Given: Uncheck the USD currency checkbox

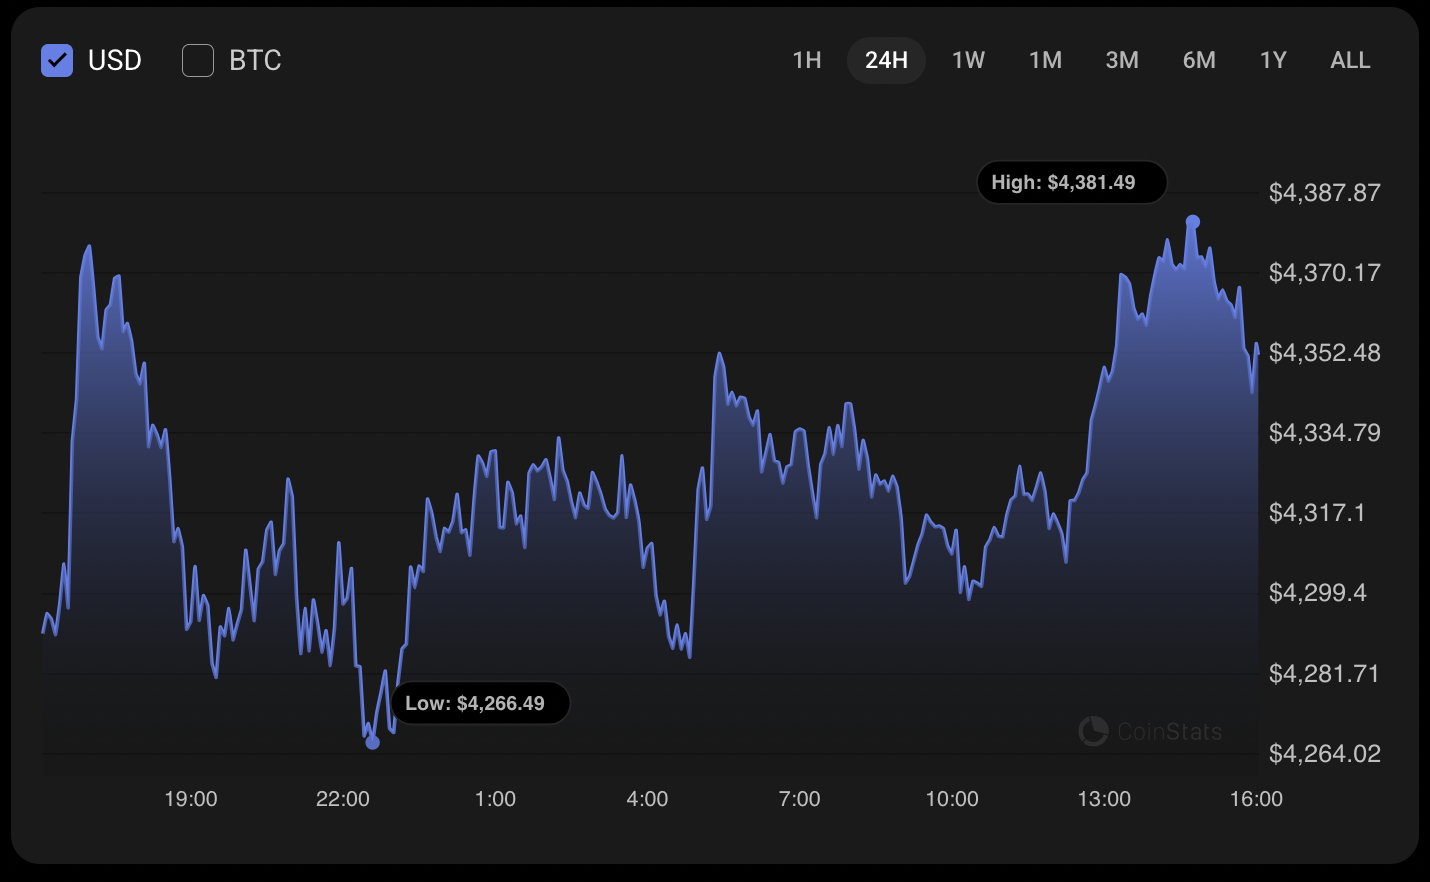Looking at the screenshot, I should [x=57, y=61].
